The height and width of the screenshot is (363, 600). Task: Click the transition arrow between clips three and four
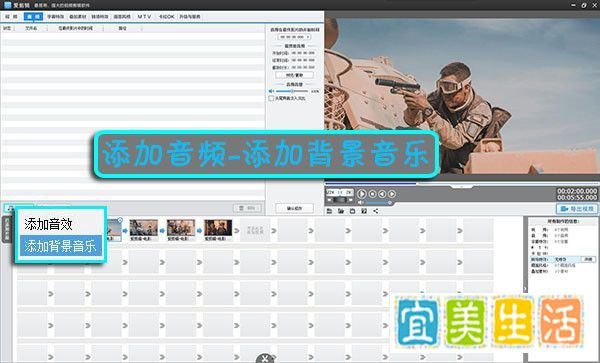[x=199, y=231]
